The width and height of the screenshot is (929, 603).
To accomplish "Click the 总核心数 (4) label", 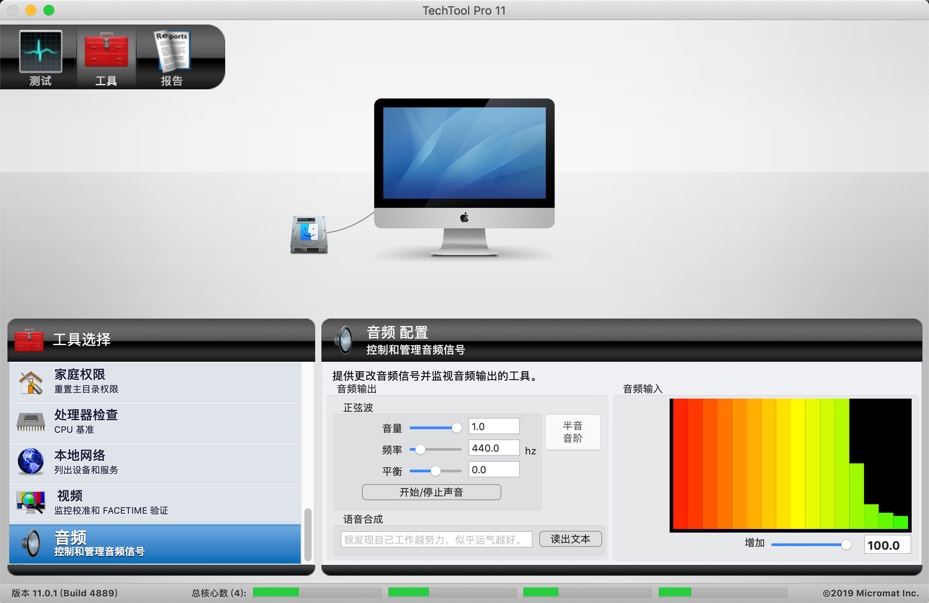I will 219,593.
